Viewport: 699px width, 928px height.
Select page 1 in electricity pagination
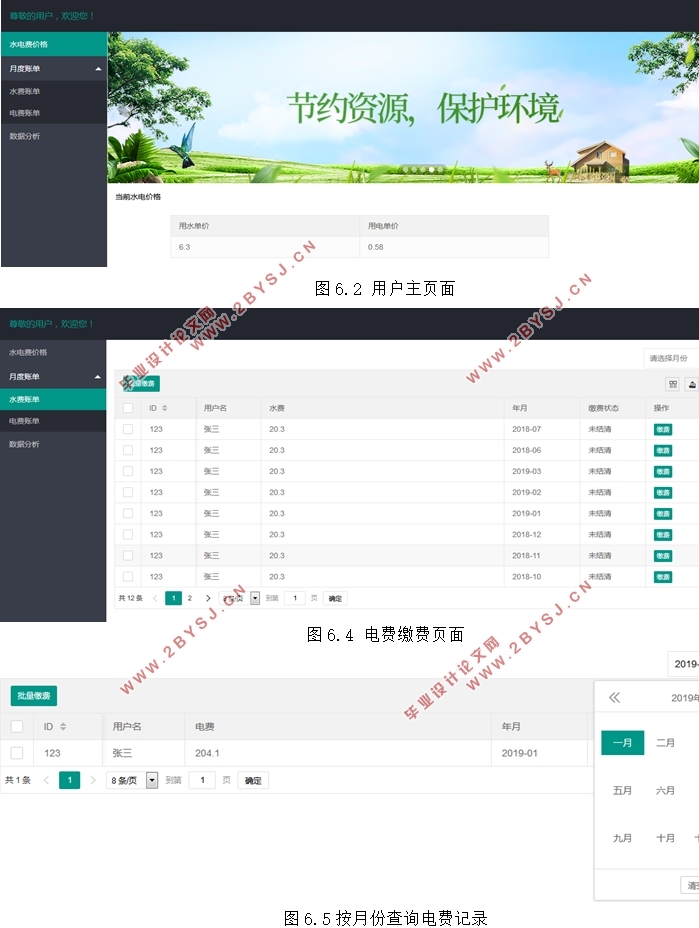coord(69,780)
